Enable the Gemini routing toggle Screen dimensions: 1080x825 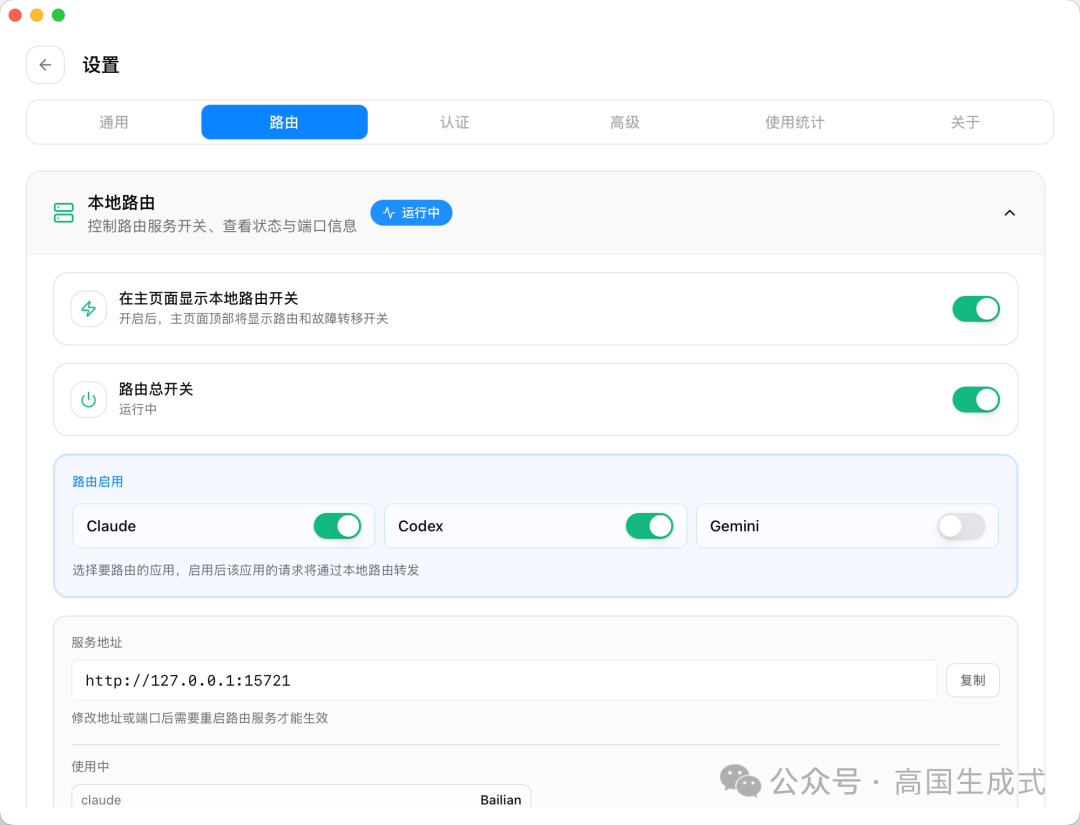[x=961, y=526]
